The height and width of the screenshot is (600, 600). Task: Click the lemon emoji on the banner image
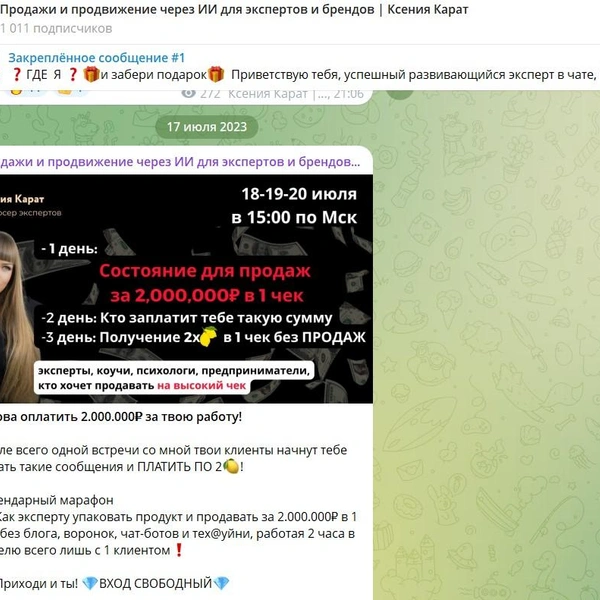[x=208, y=337]
